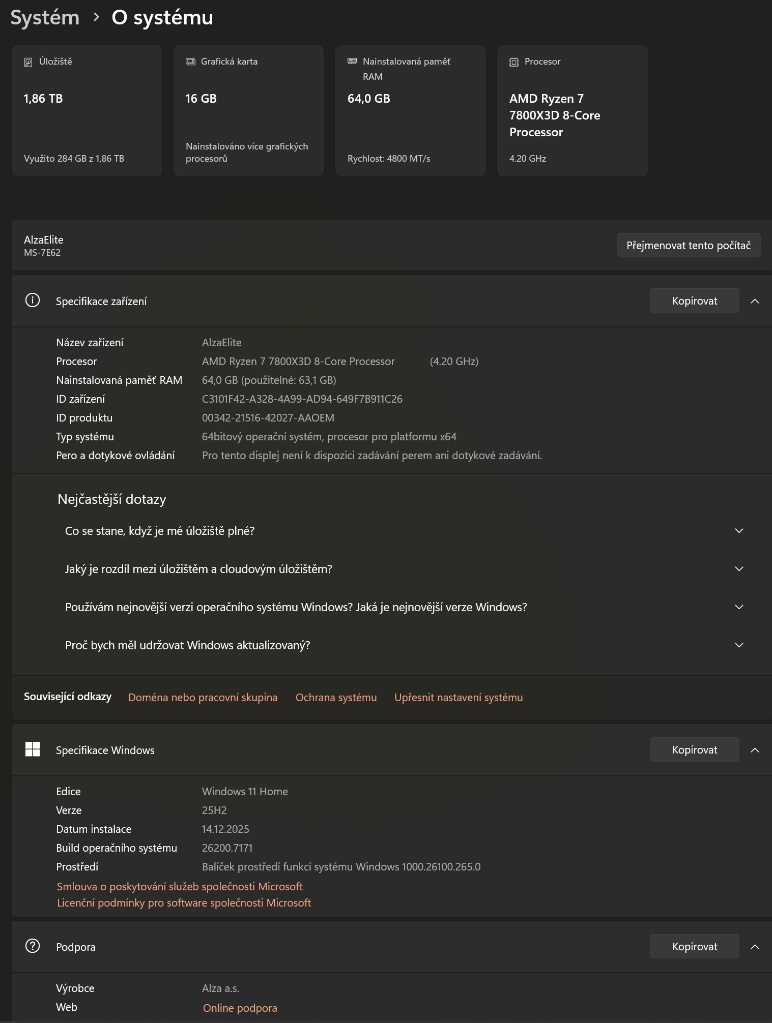Collapse the Podpora section chevron

click(754, 946)
